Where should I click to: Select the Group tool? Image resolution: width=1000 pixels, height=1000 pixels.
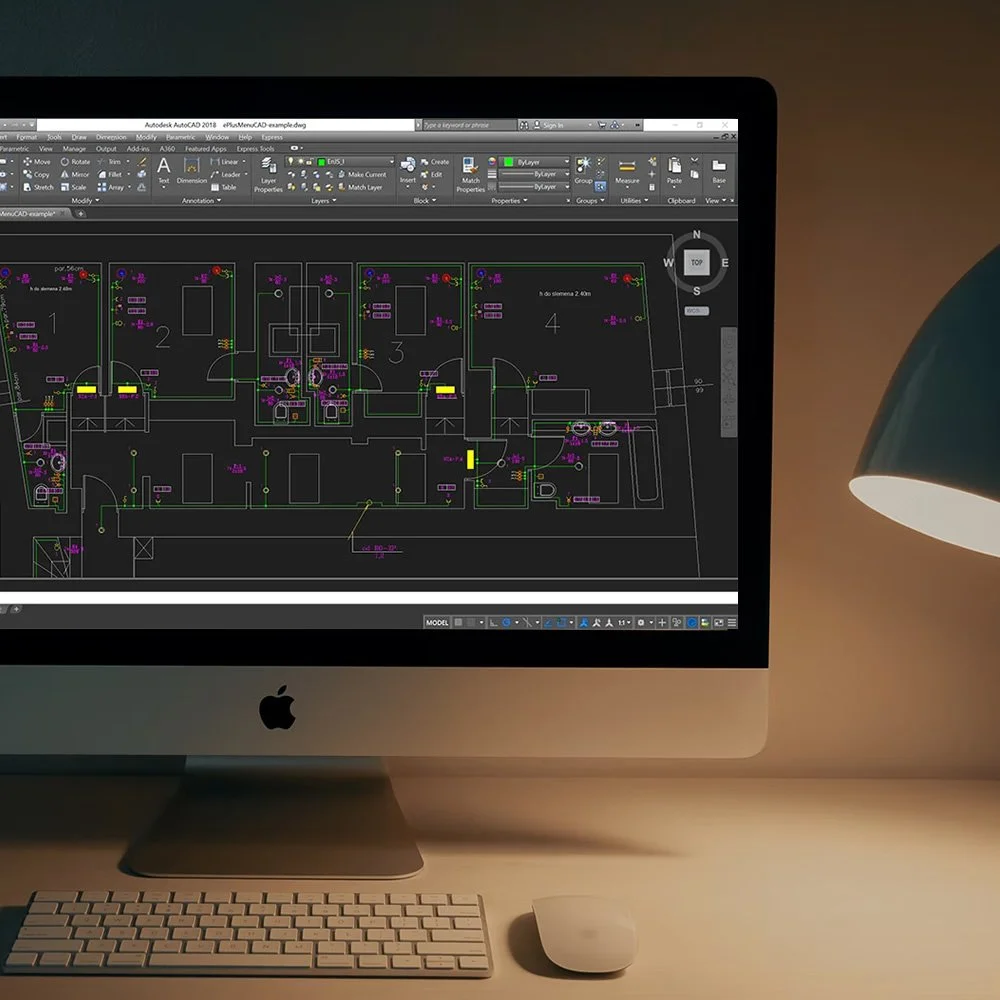pos(583,171)
